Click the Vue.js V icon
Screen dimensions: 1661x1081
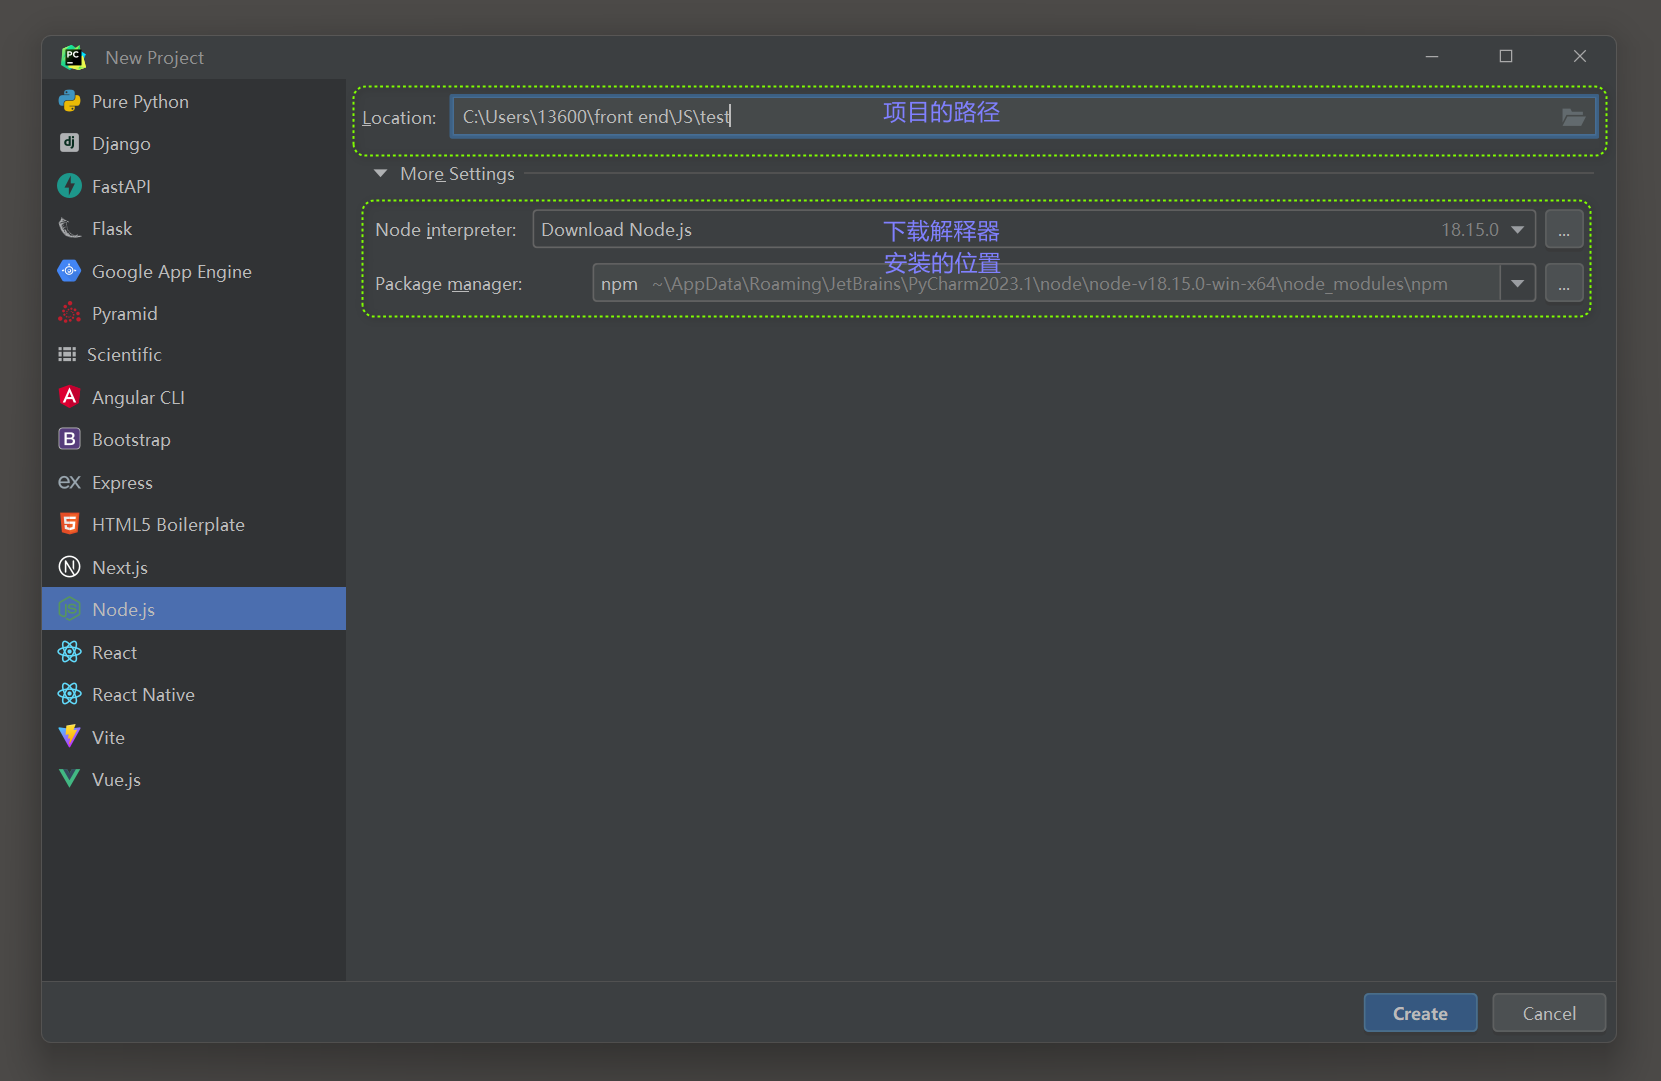point(69,779)
